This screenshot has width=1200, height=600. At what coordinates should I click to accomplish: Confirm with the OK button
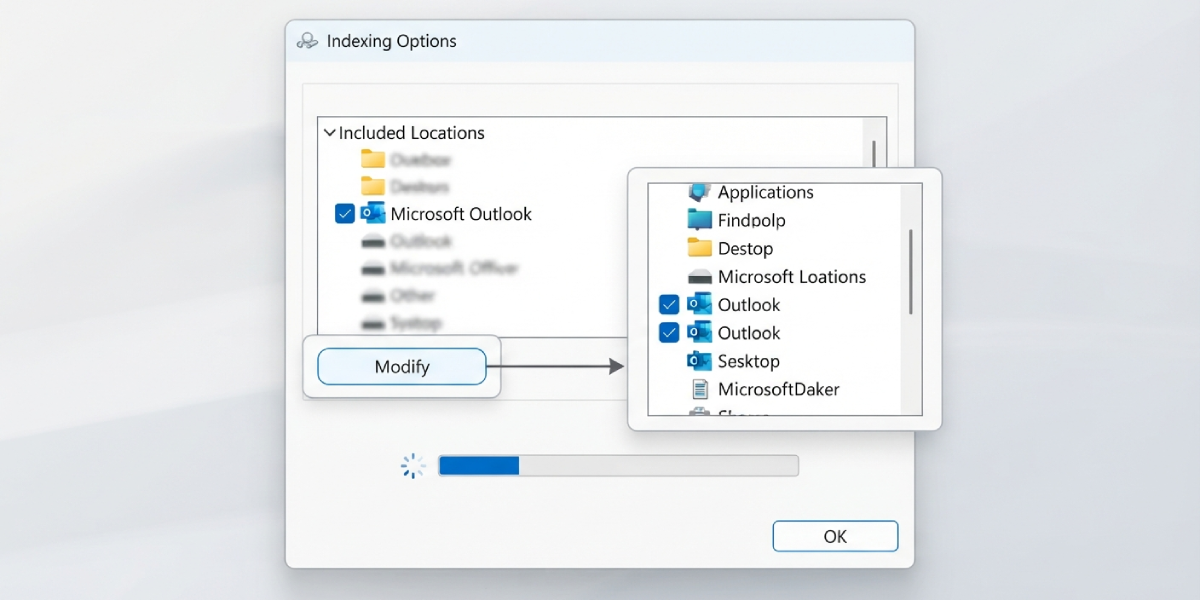coord(835,536)
